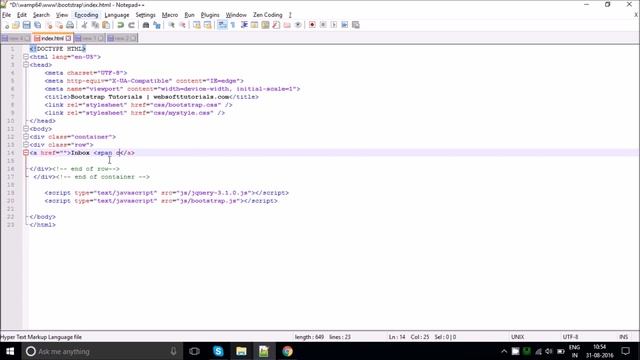Click the Open file toolbar icon
The image size is (640, 360).
click(16, 25)
